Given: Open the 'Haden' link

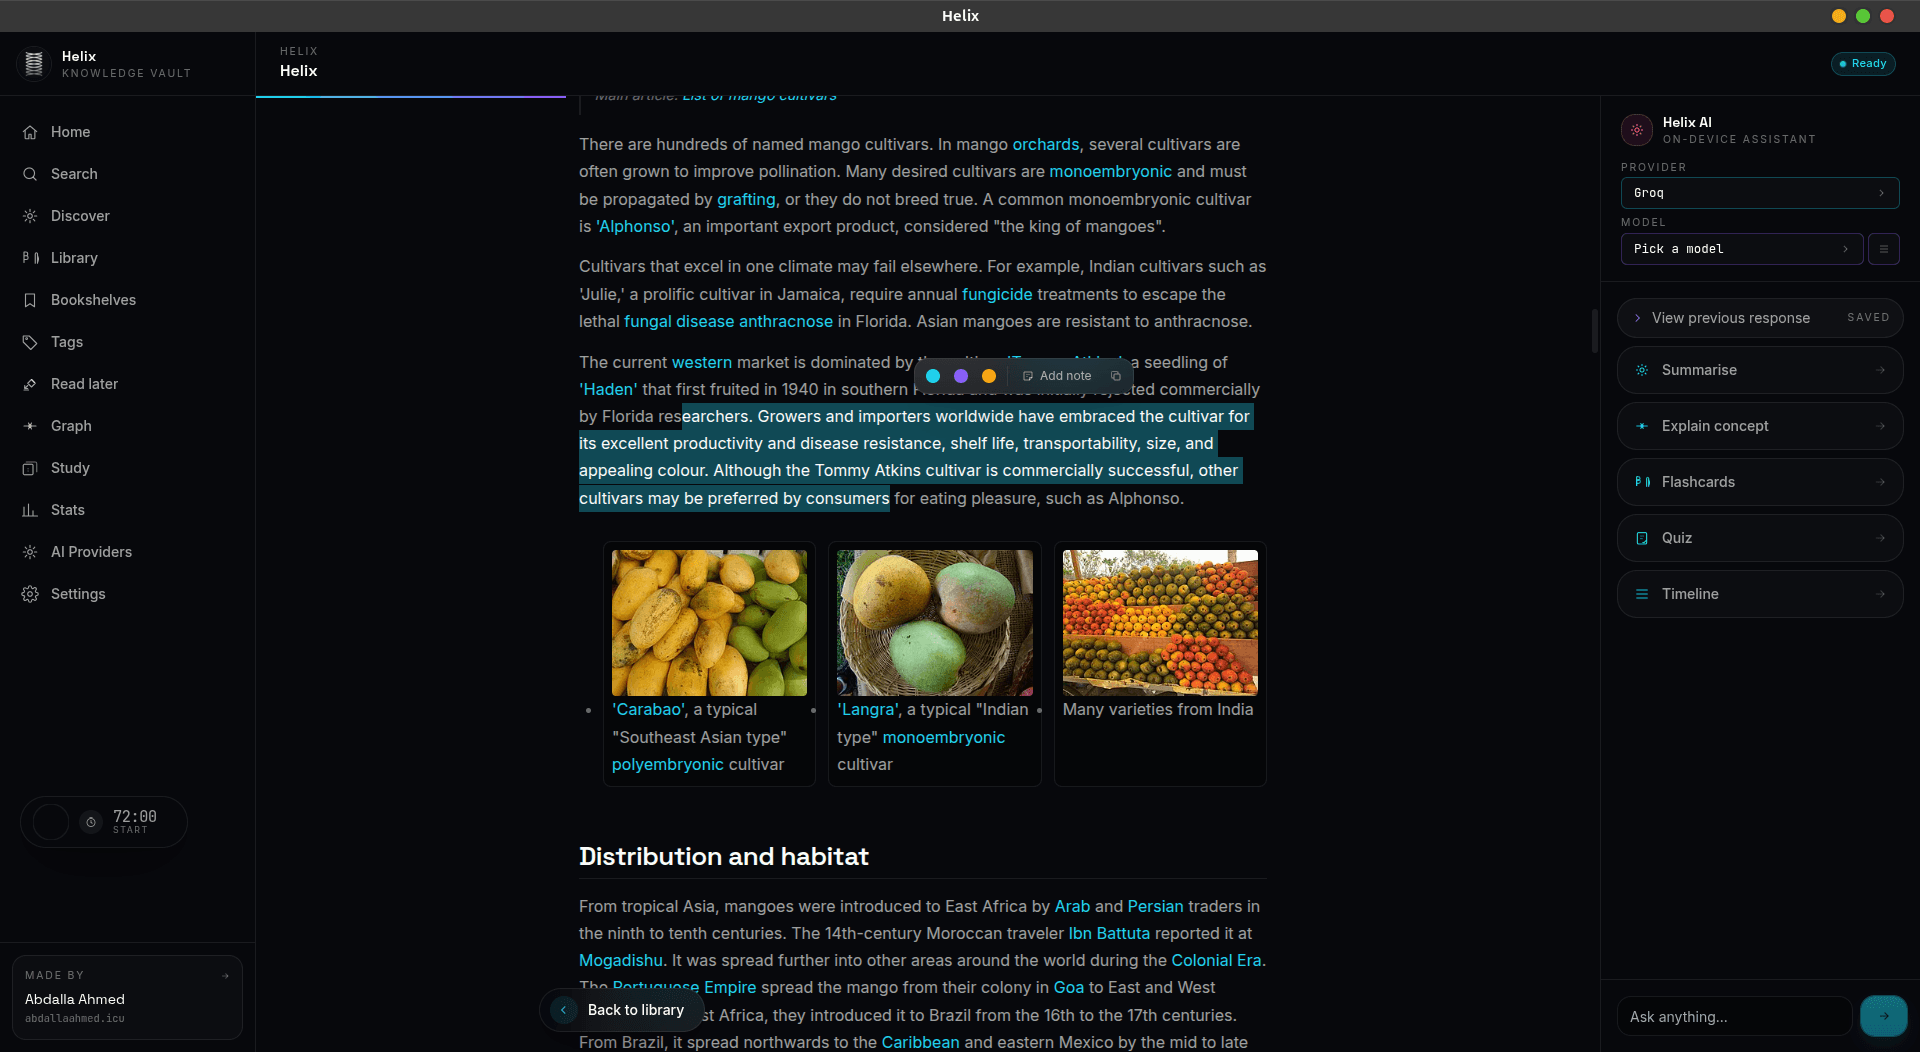Looking at the screenshot, I should [608, 390].
